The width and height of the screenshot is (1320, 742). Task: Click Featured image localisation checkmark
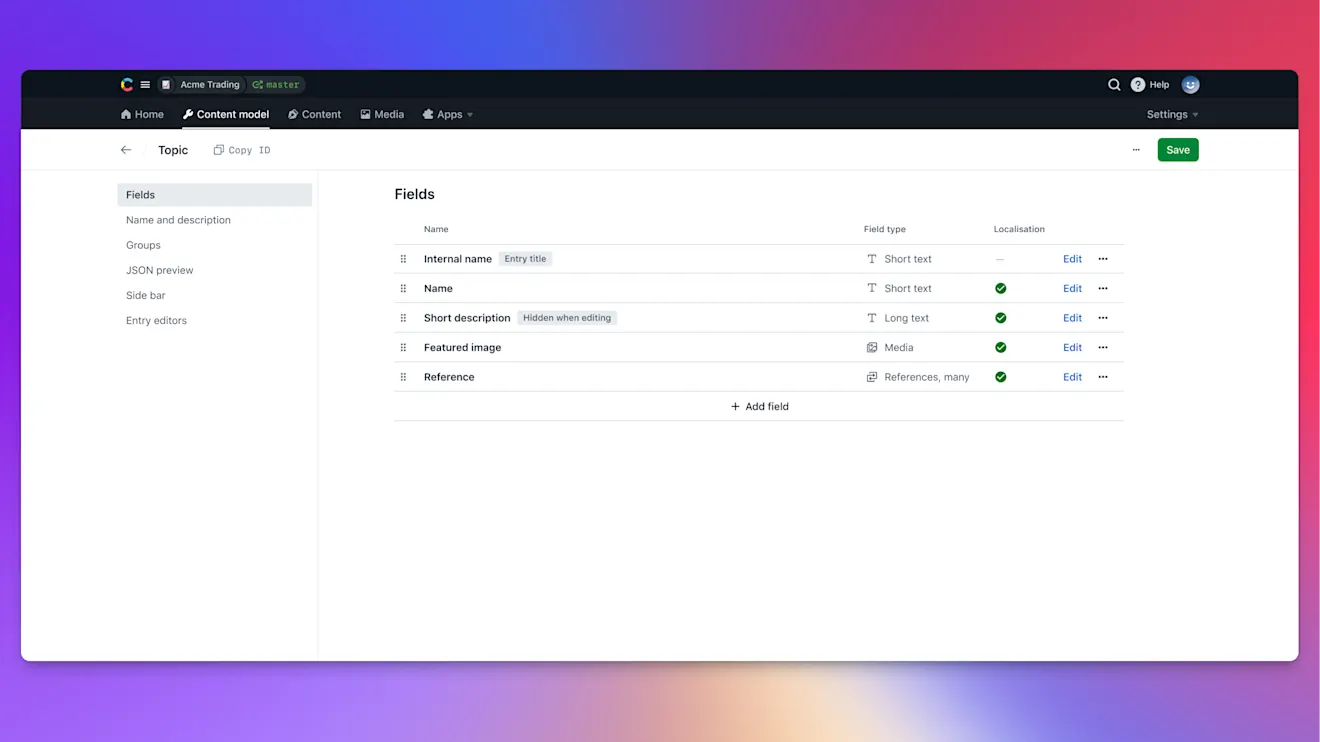[x=1000, y=347]
